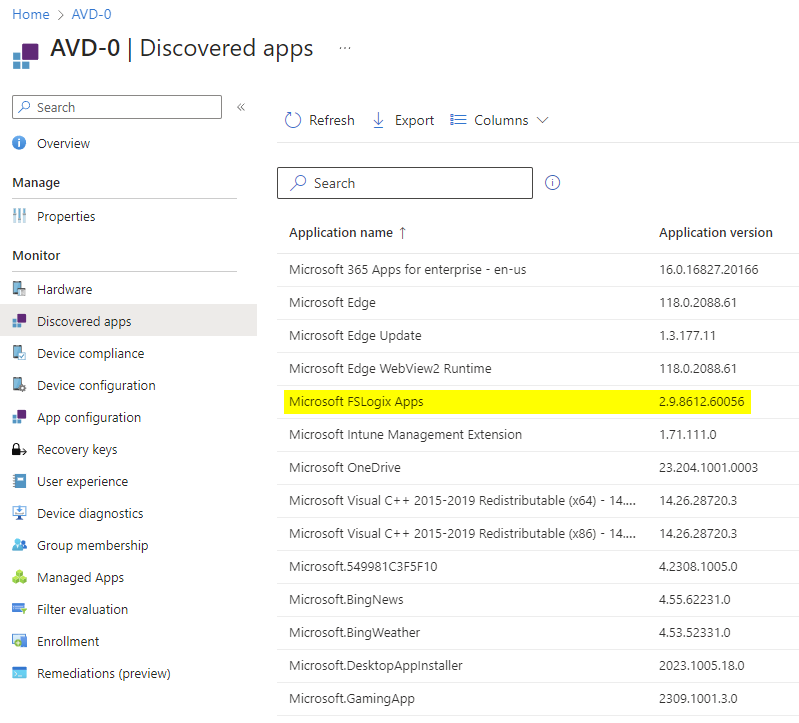The width and height of the screenshot is (799, 723).
Task: Click the Export button label
Action: point(414,120)
